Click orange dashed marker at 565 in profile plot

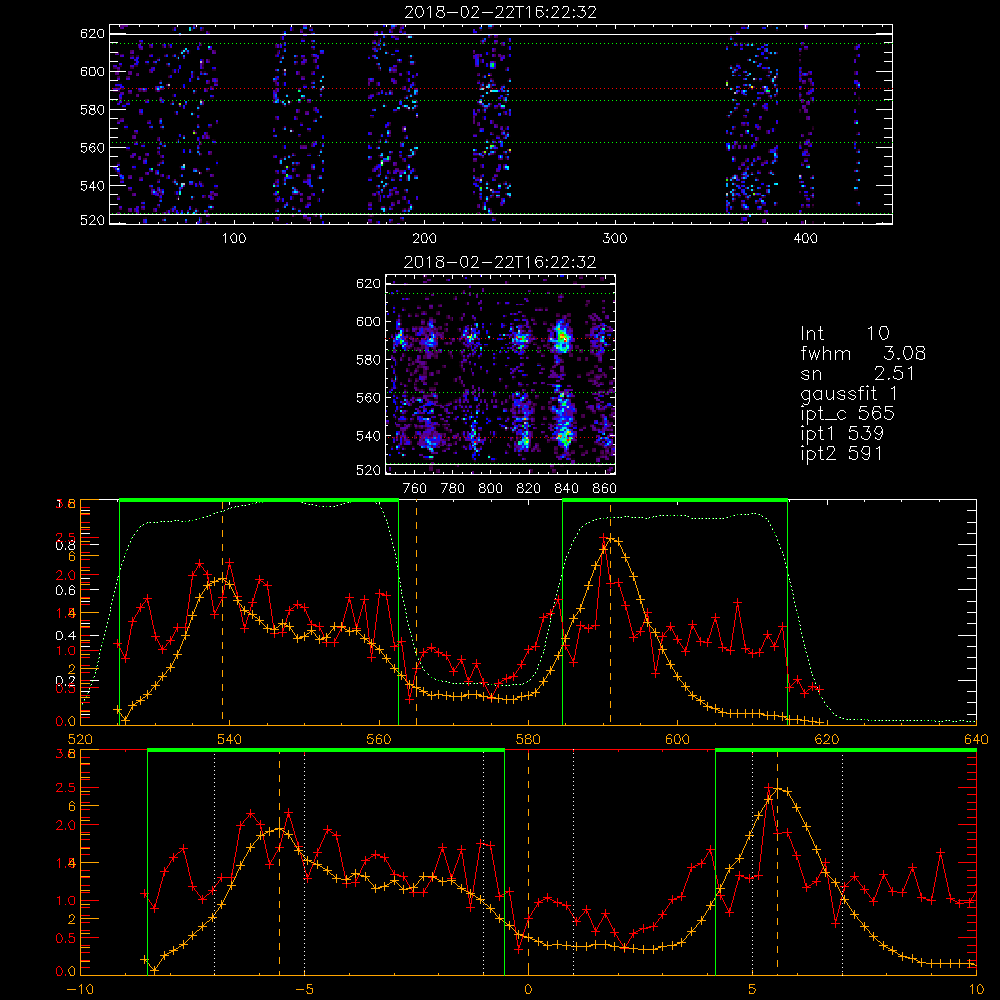coord(416,612)
